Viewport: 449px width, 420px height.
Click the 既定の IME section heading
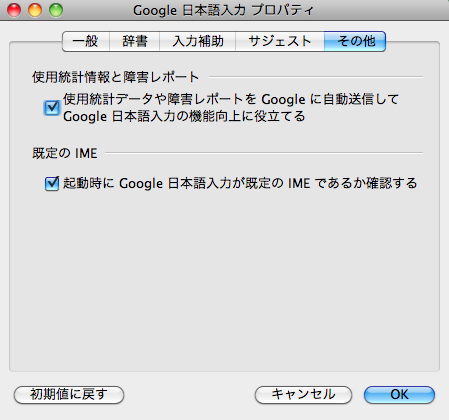[65, 153]
